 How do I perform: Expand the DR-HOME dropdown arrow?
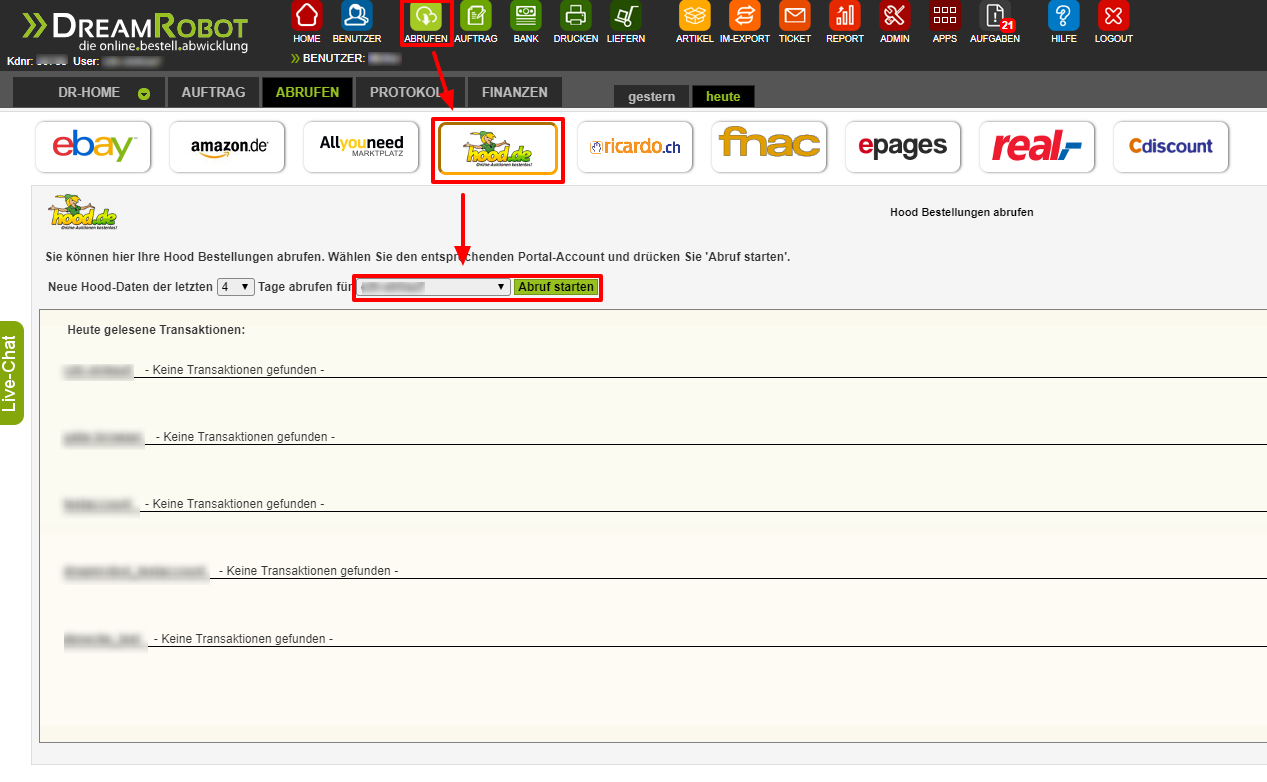point(144,94)
